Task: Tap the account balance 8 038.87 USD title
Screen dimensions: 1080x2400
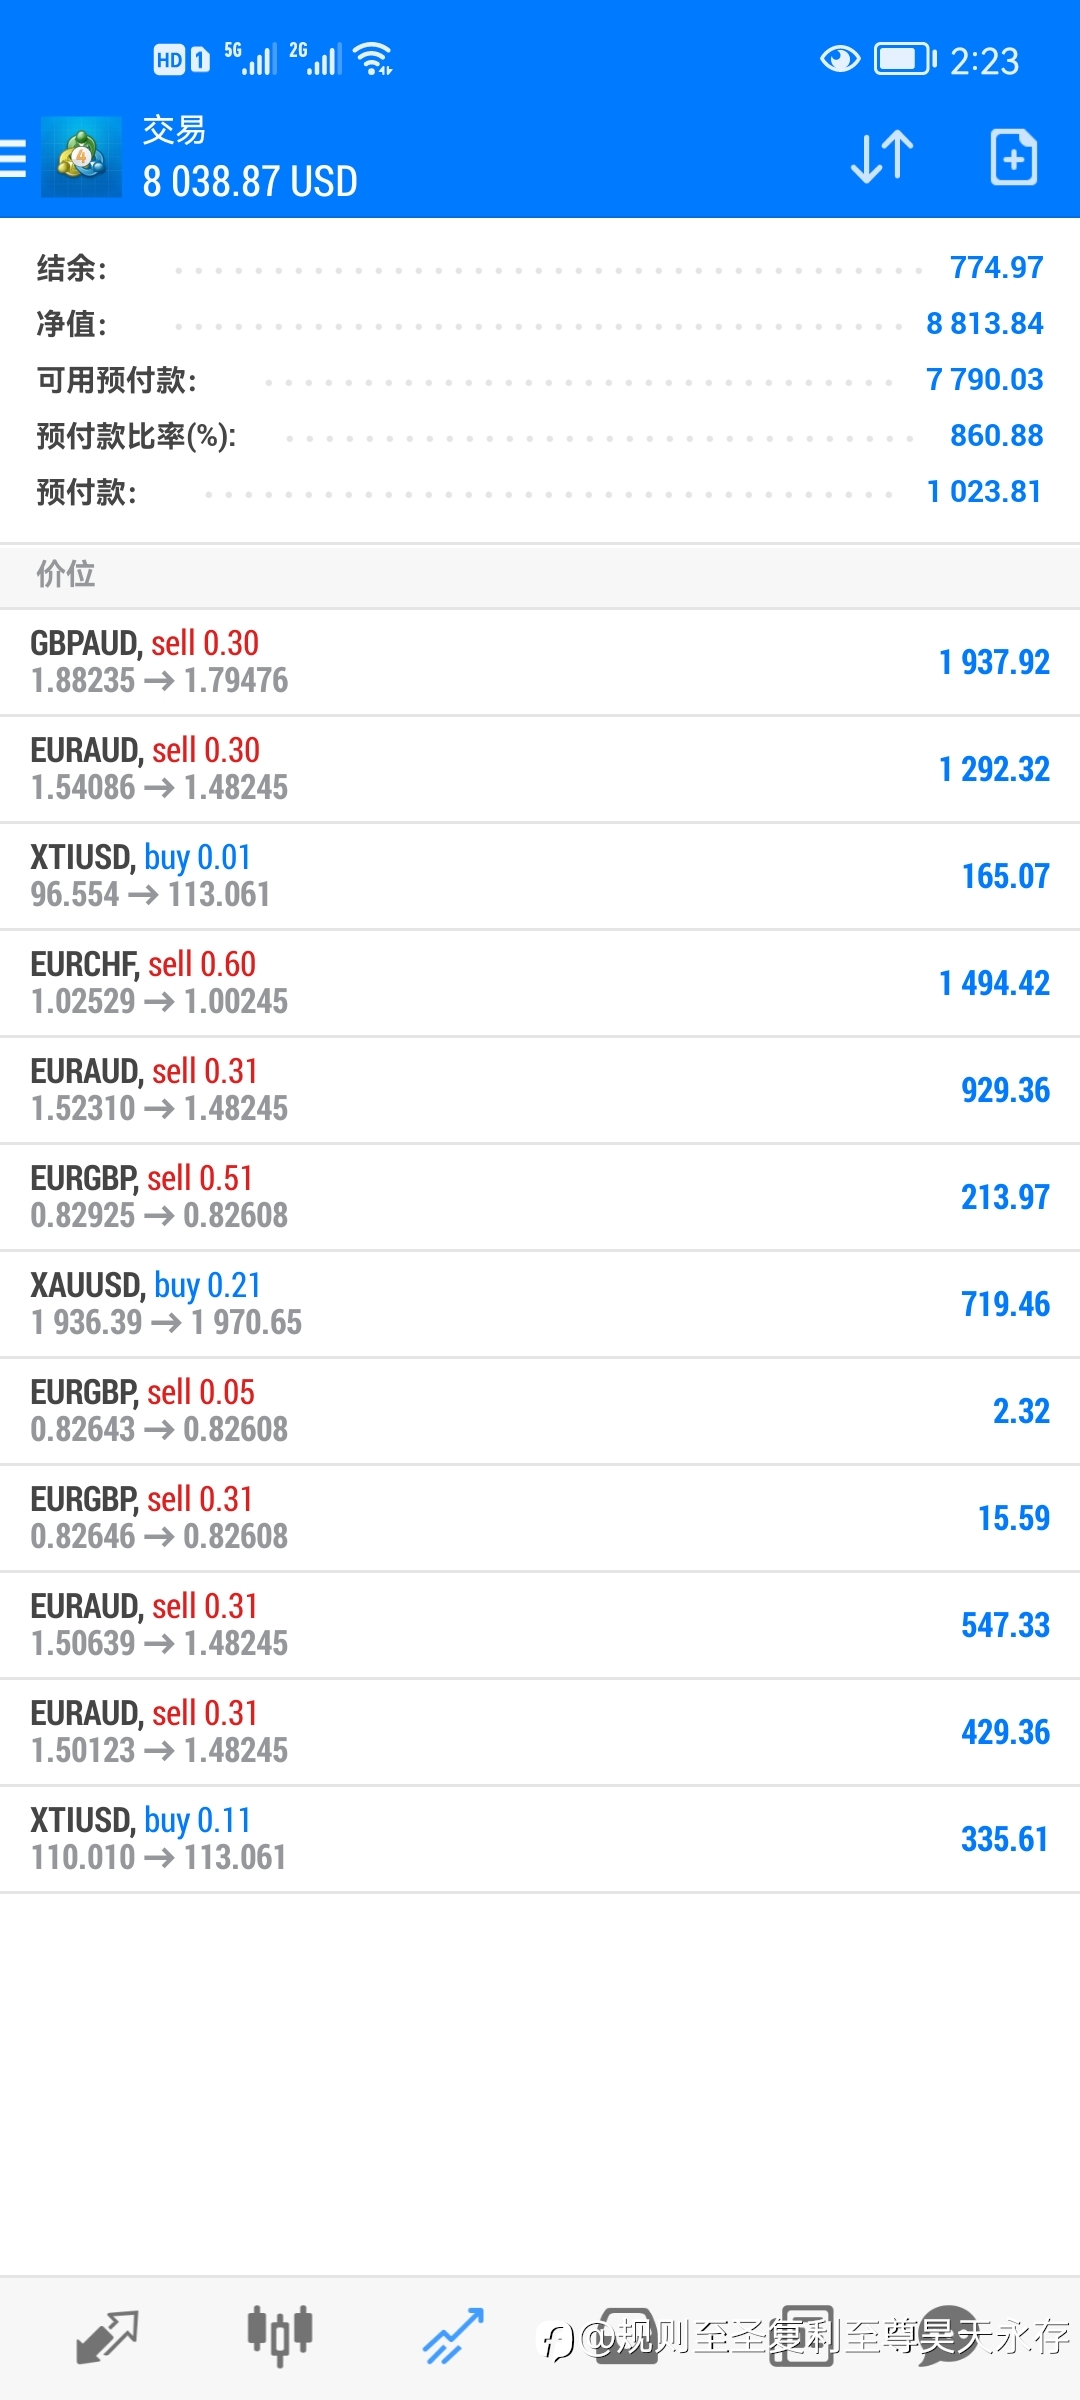Action: 250,182
